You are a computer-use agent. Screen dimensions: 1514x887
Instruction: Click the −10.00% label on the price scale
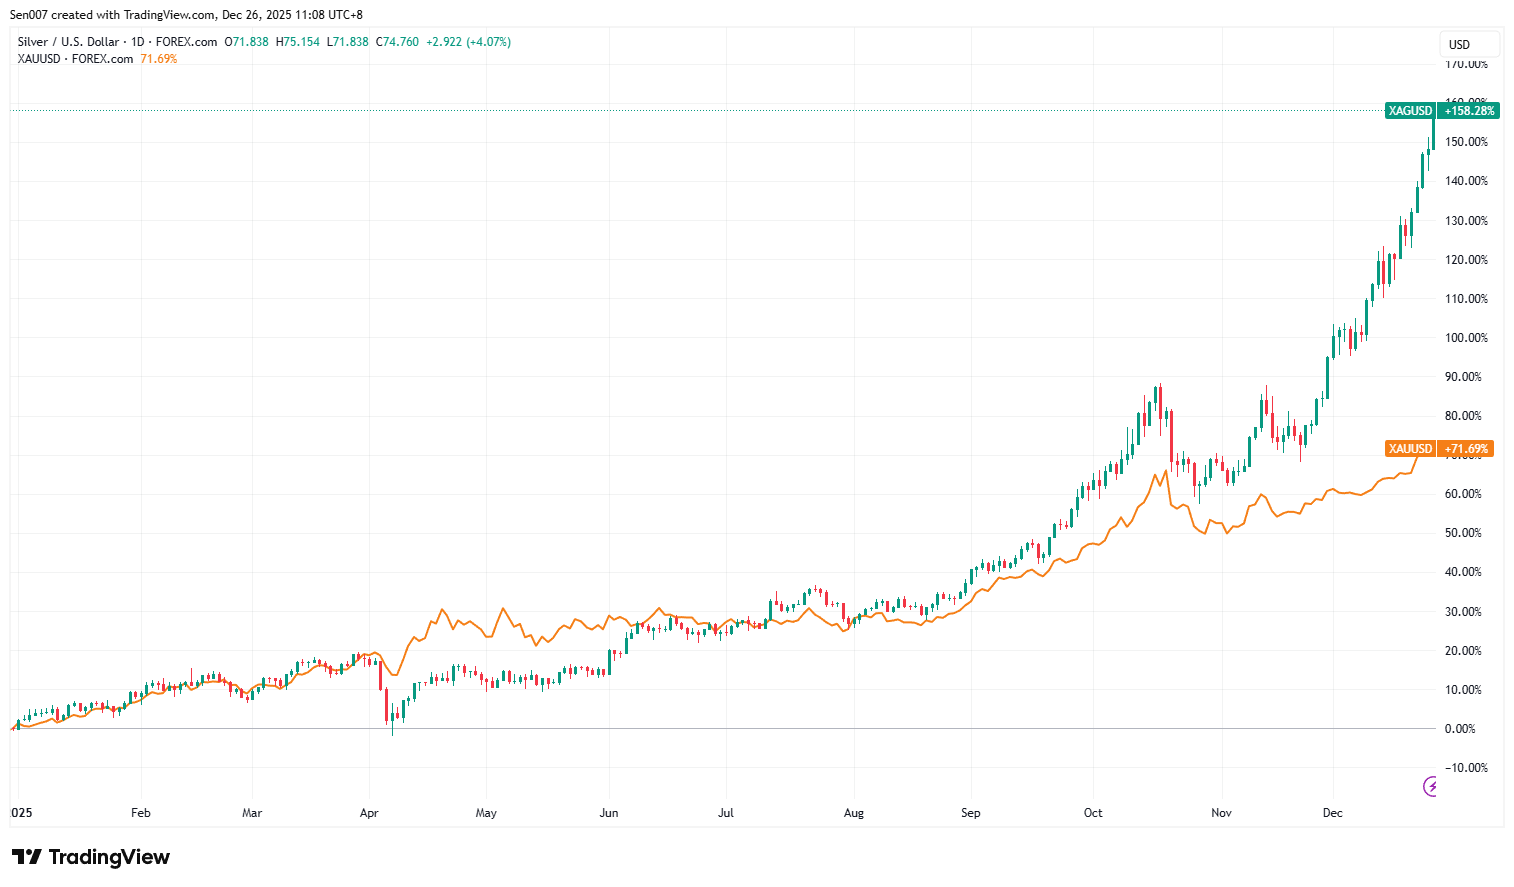[1464, 768]
